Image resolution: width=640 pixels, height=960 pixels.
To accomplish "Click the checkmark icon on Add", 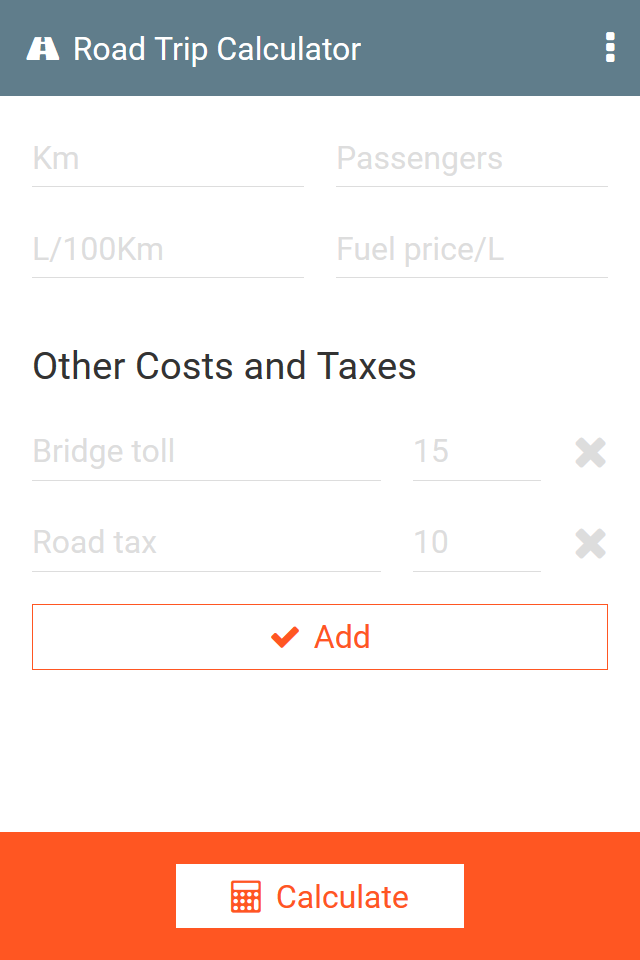I will pos(285,637).
